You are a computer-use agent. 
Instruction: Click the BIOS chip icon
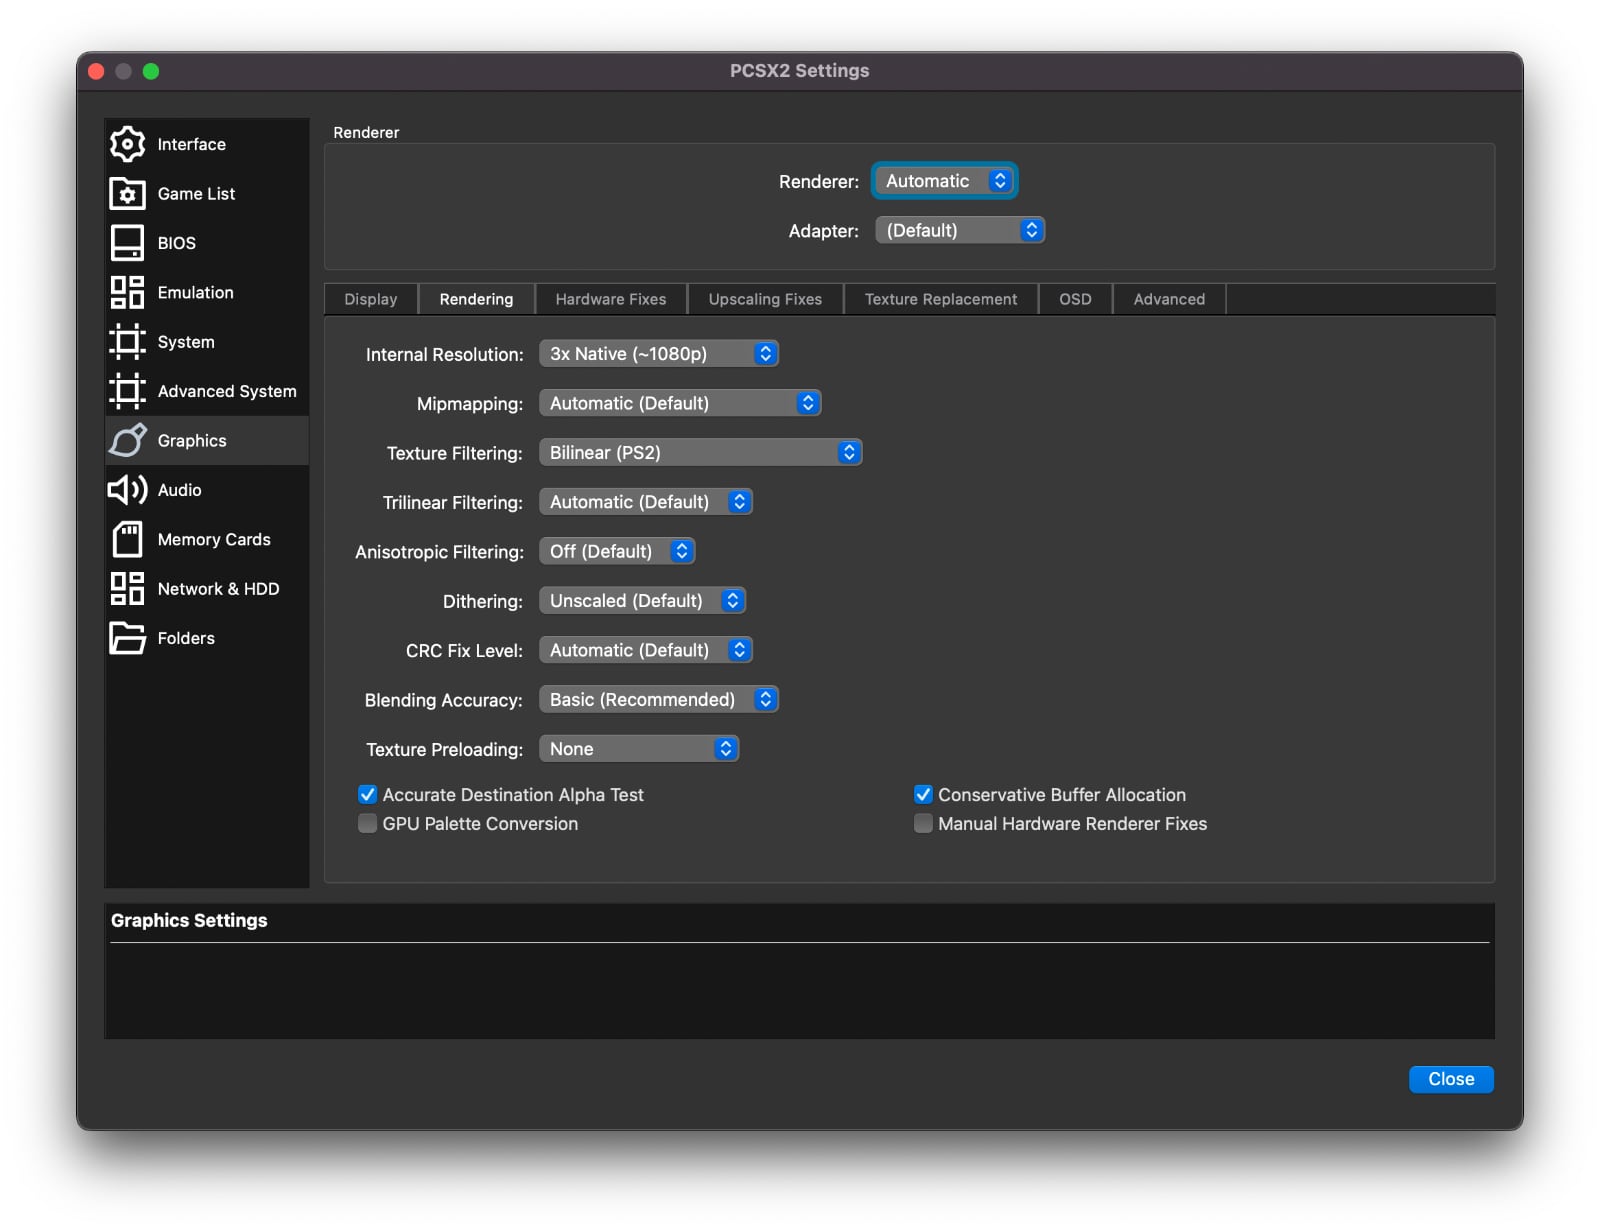(x=127, y=243)
